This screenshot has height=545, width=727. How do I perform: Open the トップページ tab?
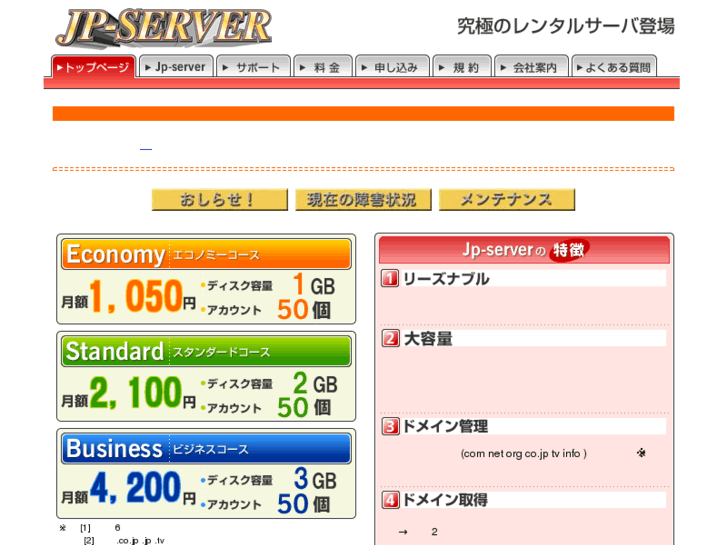coord(93,67)
